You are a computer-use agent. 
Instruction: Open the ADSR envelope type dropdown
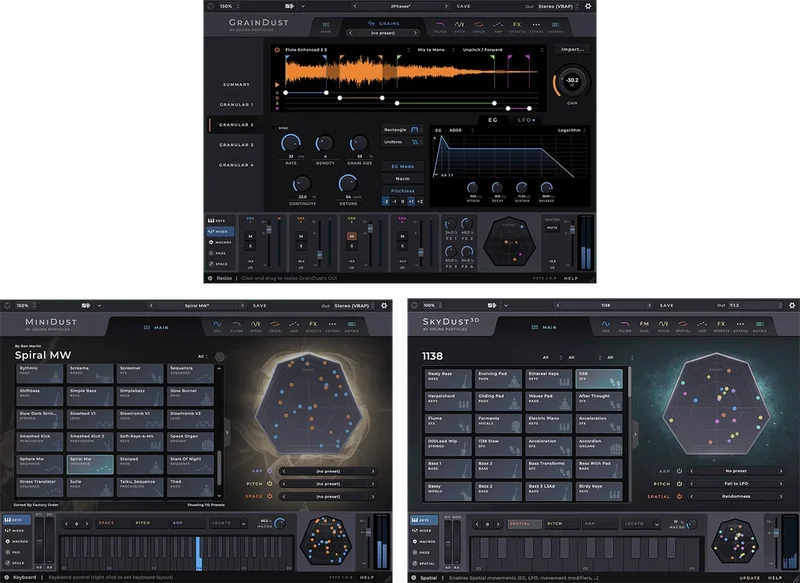click(461, 130)
